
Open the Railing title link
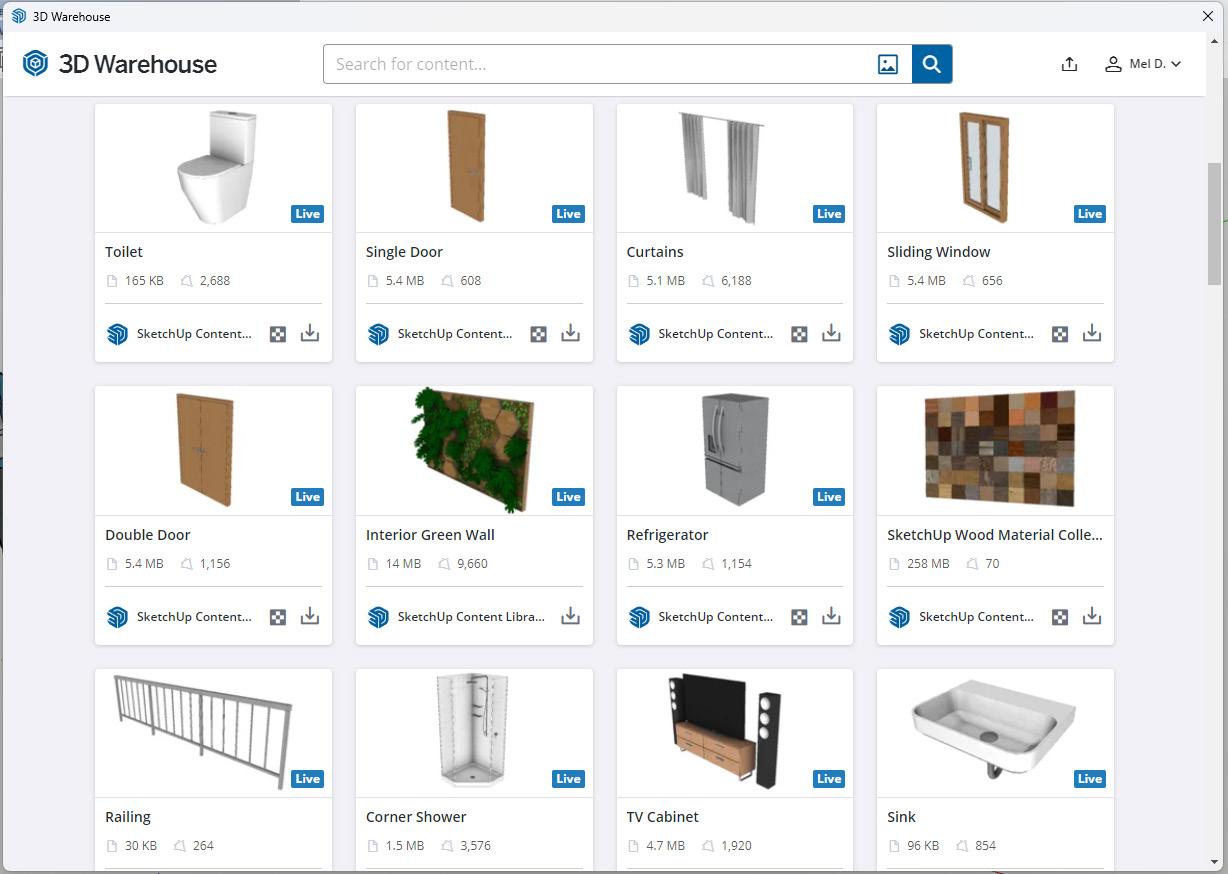[128, 817]
